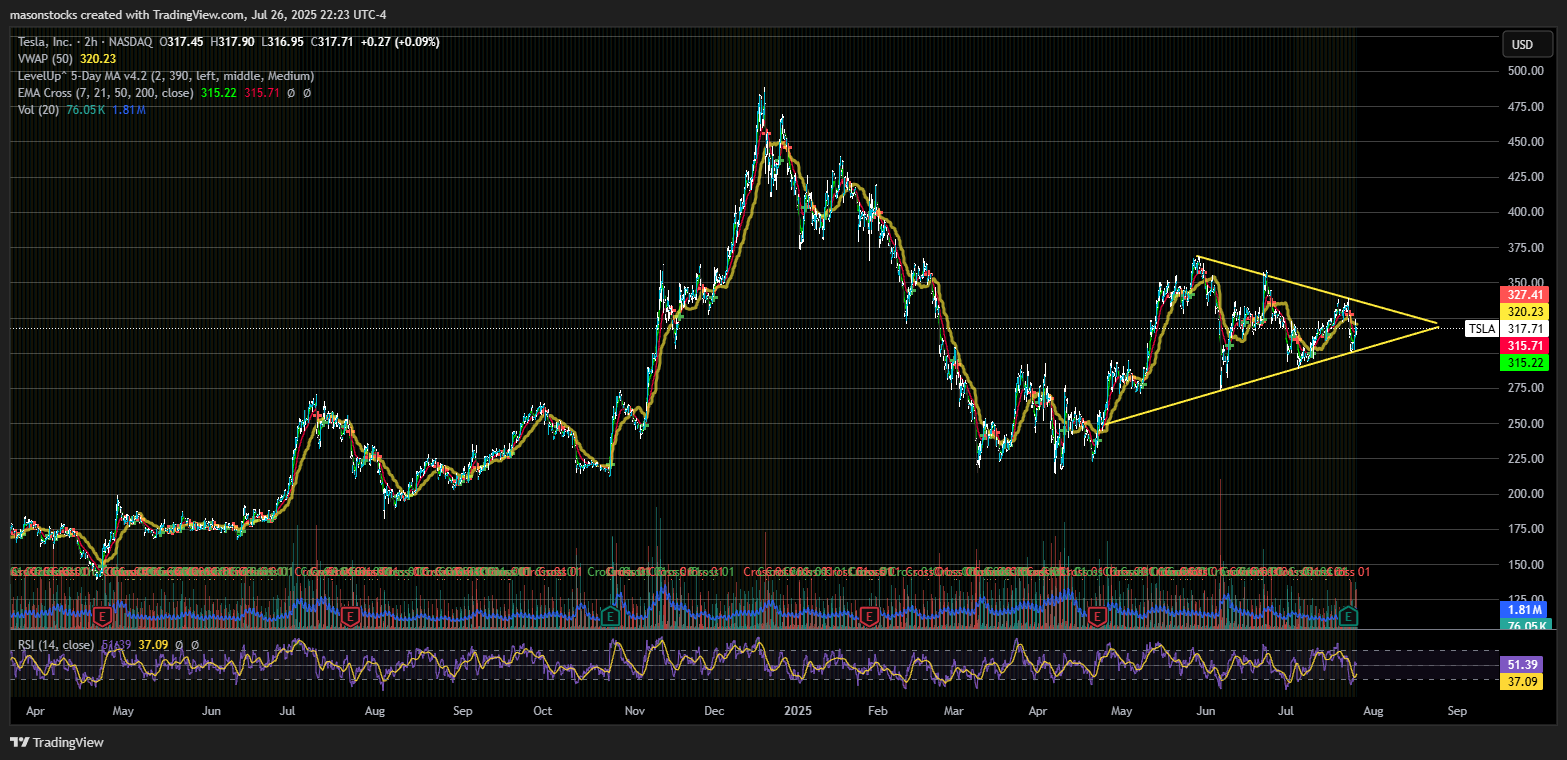Image resolution: width=1567 pixels, height=760 pixels.
Task: Click the green 315.22 price axis label
Action: [x=1525, y=362]
